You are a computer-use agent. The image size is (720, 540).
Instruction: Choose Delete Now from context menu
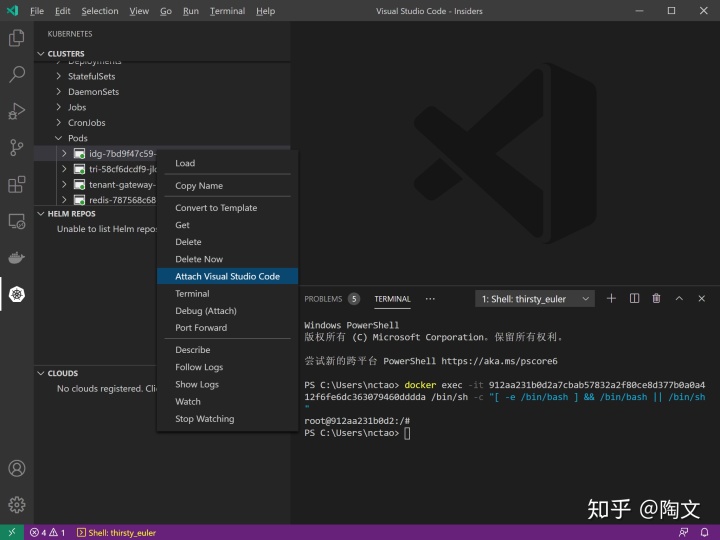click(227, 259)
